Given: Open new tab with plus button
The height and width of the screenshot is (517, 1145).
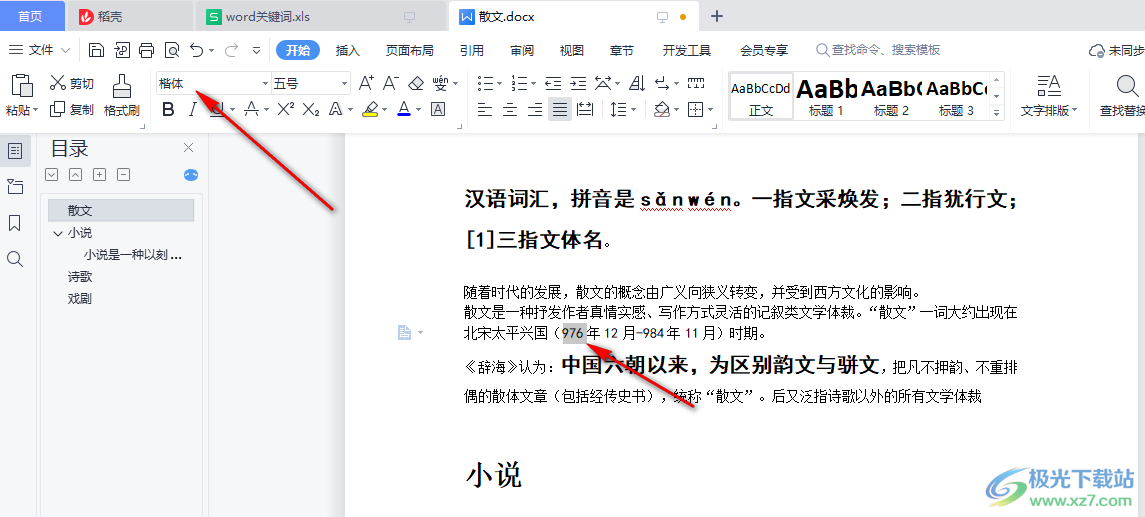Looking at the screenshot, I should tap(717, 16).
